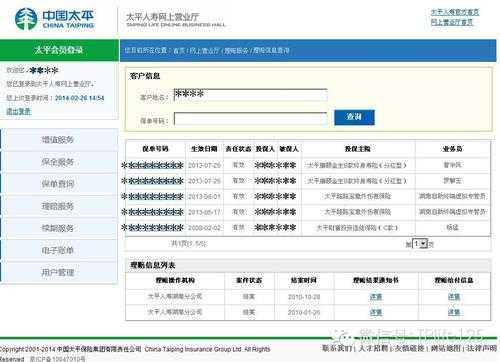Click the 保单号码 input field

coord(251,119)
